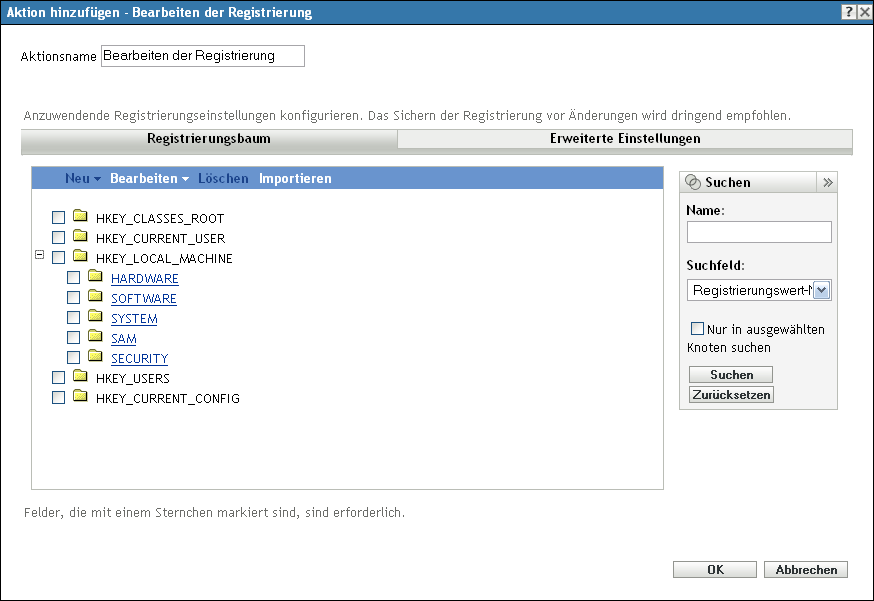This screenshot has width=874, height=601.
Task: Click the HKEY_CLASSES_ROOT folder icon
Action: (x=81, y=218)
